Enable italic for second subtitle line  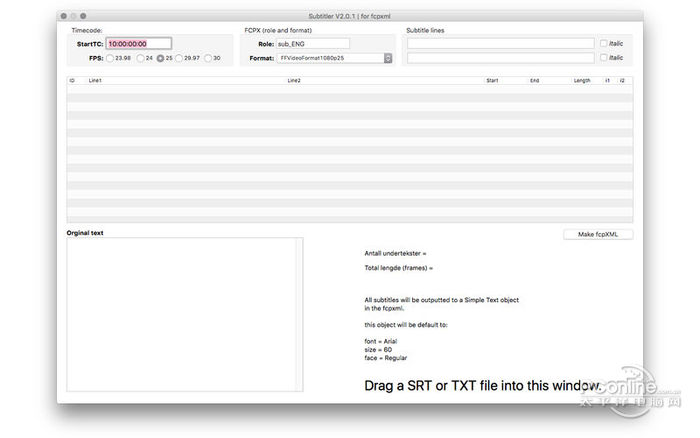pos(604,58)
